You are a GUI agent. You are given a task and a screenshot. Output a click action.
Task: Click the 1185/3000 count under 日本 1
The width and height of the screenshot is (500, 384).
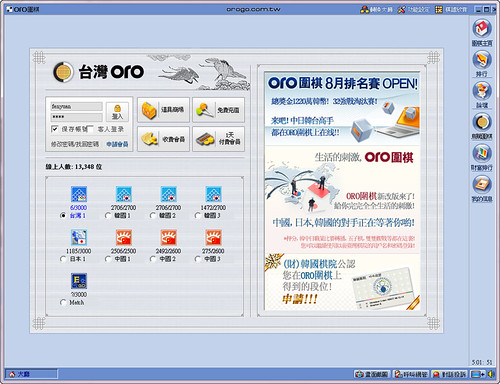pyautogui.click(x=78, y=251)
